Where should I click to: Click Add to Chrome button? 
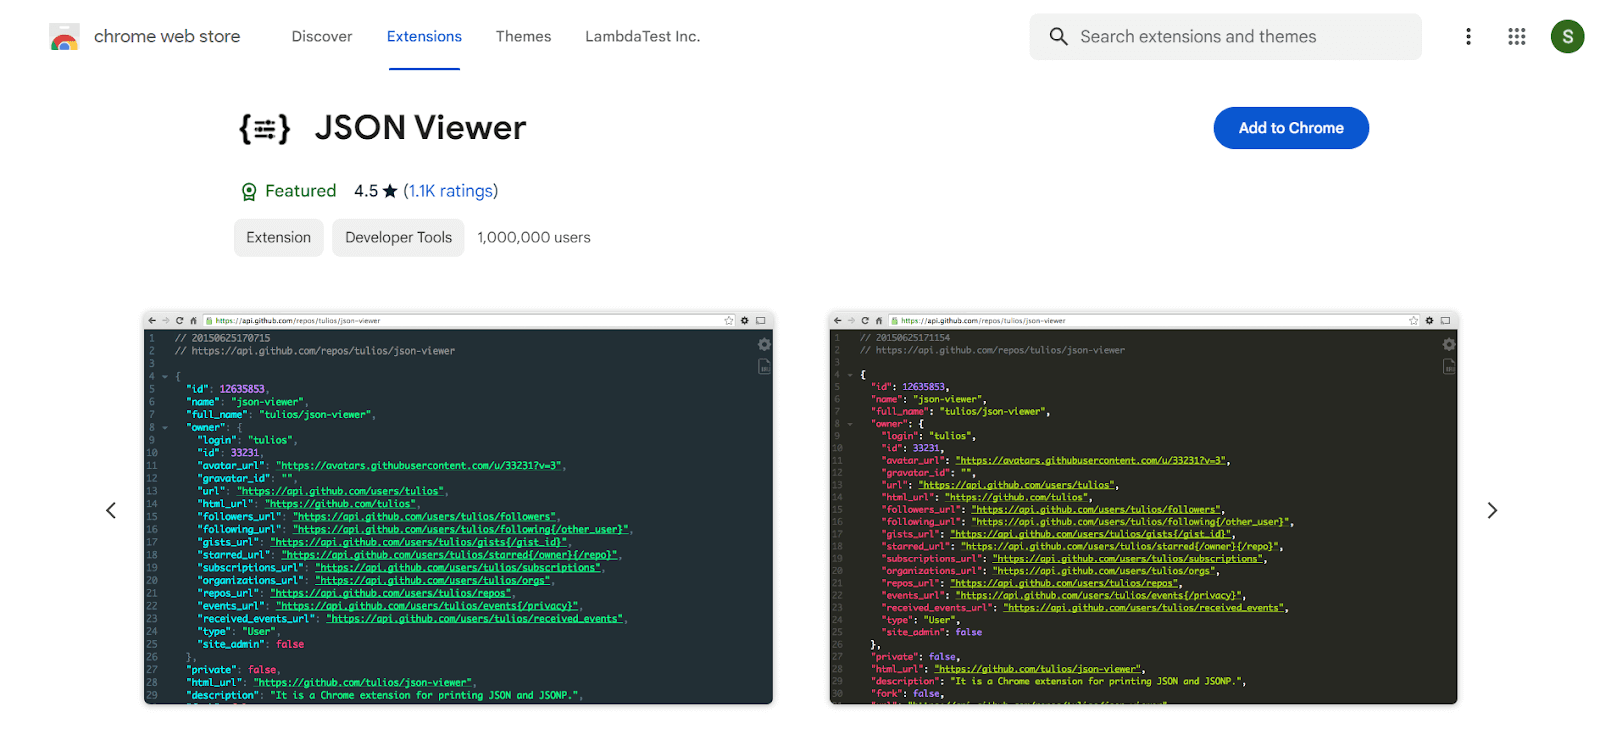1291,128
